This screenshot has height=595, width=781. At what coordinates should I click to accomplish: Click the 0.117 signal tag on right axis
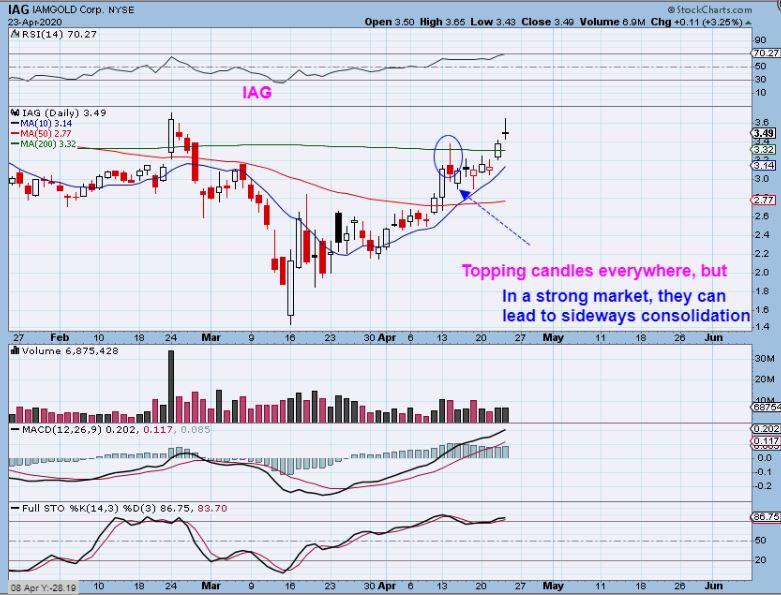point(766,441)
